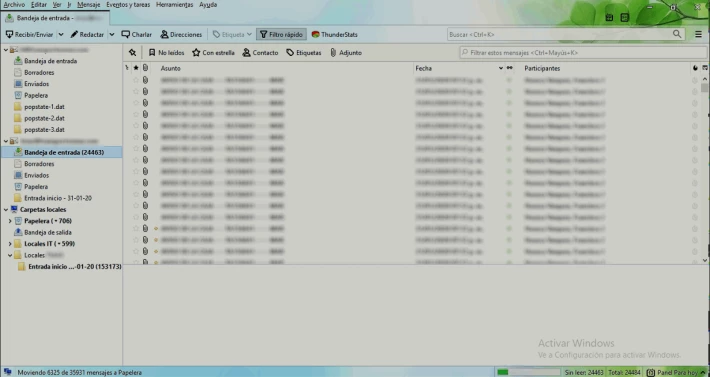Viewport: 710px width, 377px height.
Task: Select the Bandeja de salida folder
Action: point(48,232)
